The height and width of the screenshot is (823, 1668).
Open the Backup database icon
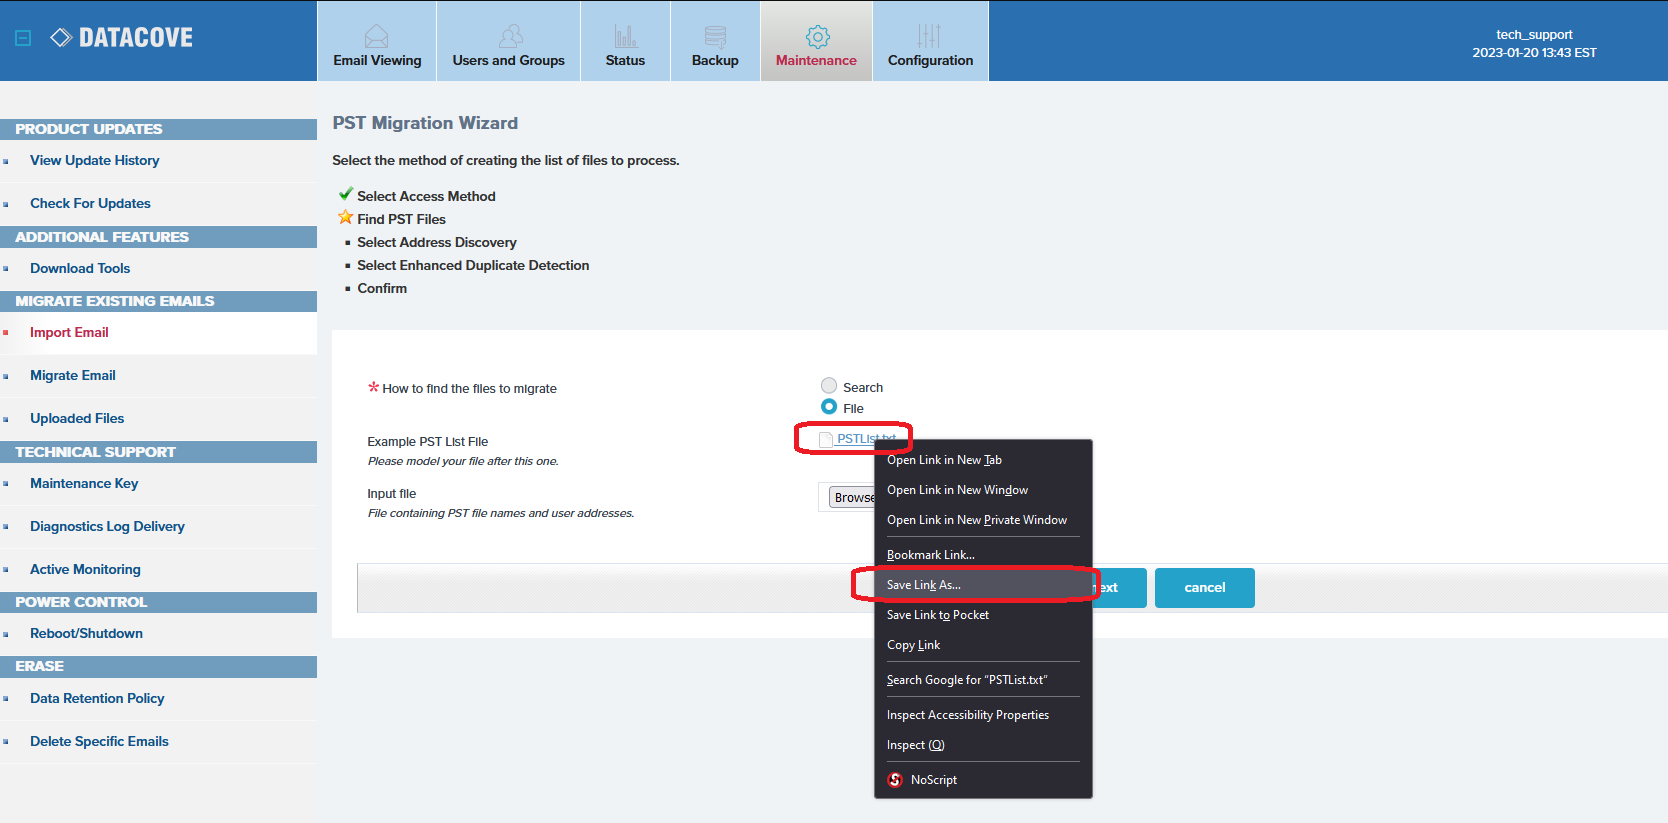pyautogui.click(x=715, y=37)
